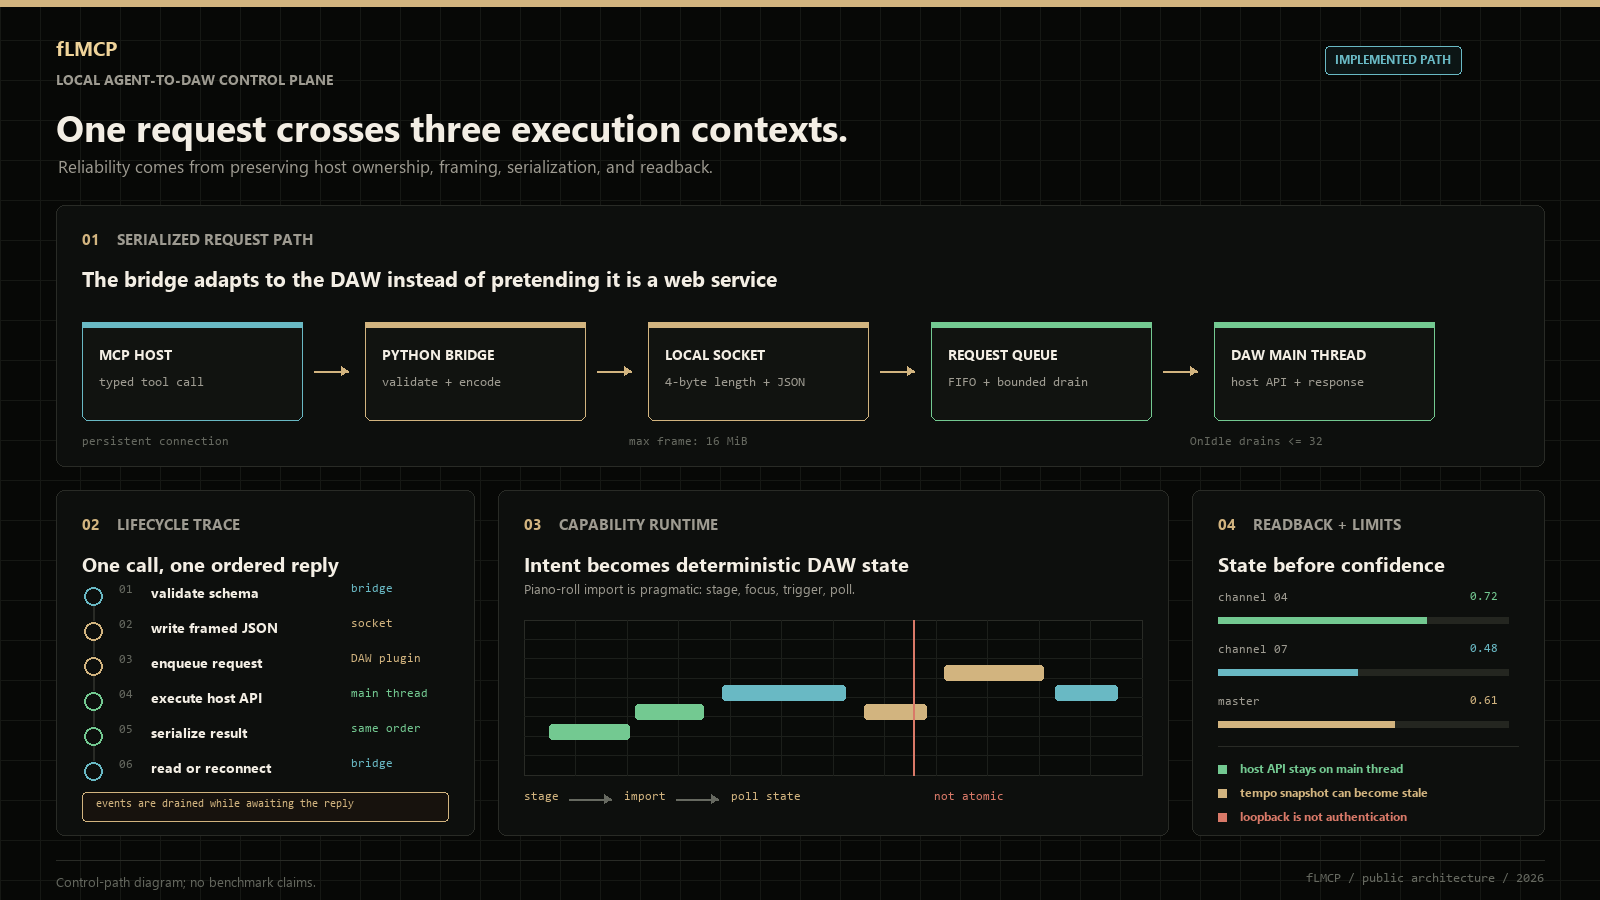Select the 'execute host API' step label
1600x900 pixels.
(206, 699)
